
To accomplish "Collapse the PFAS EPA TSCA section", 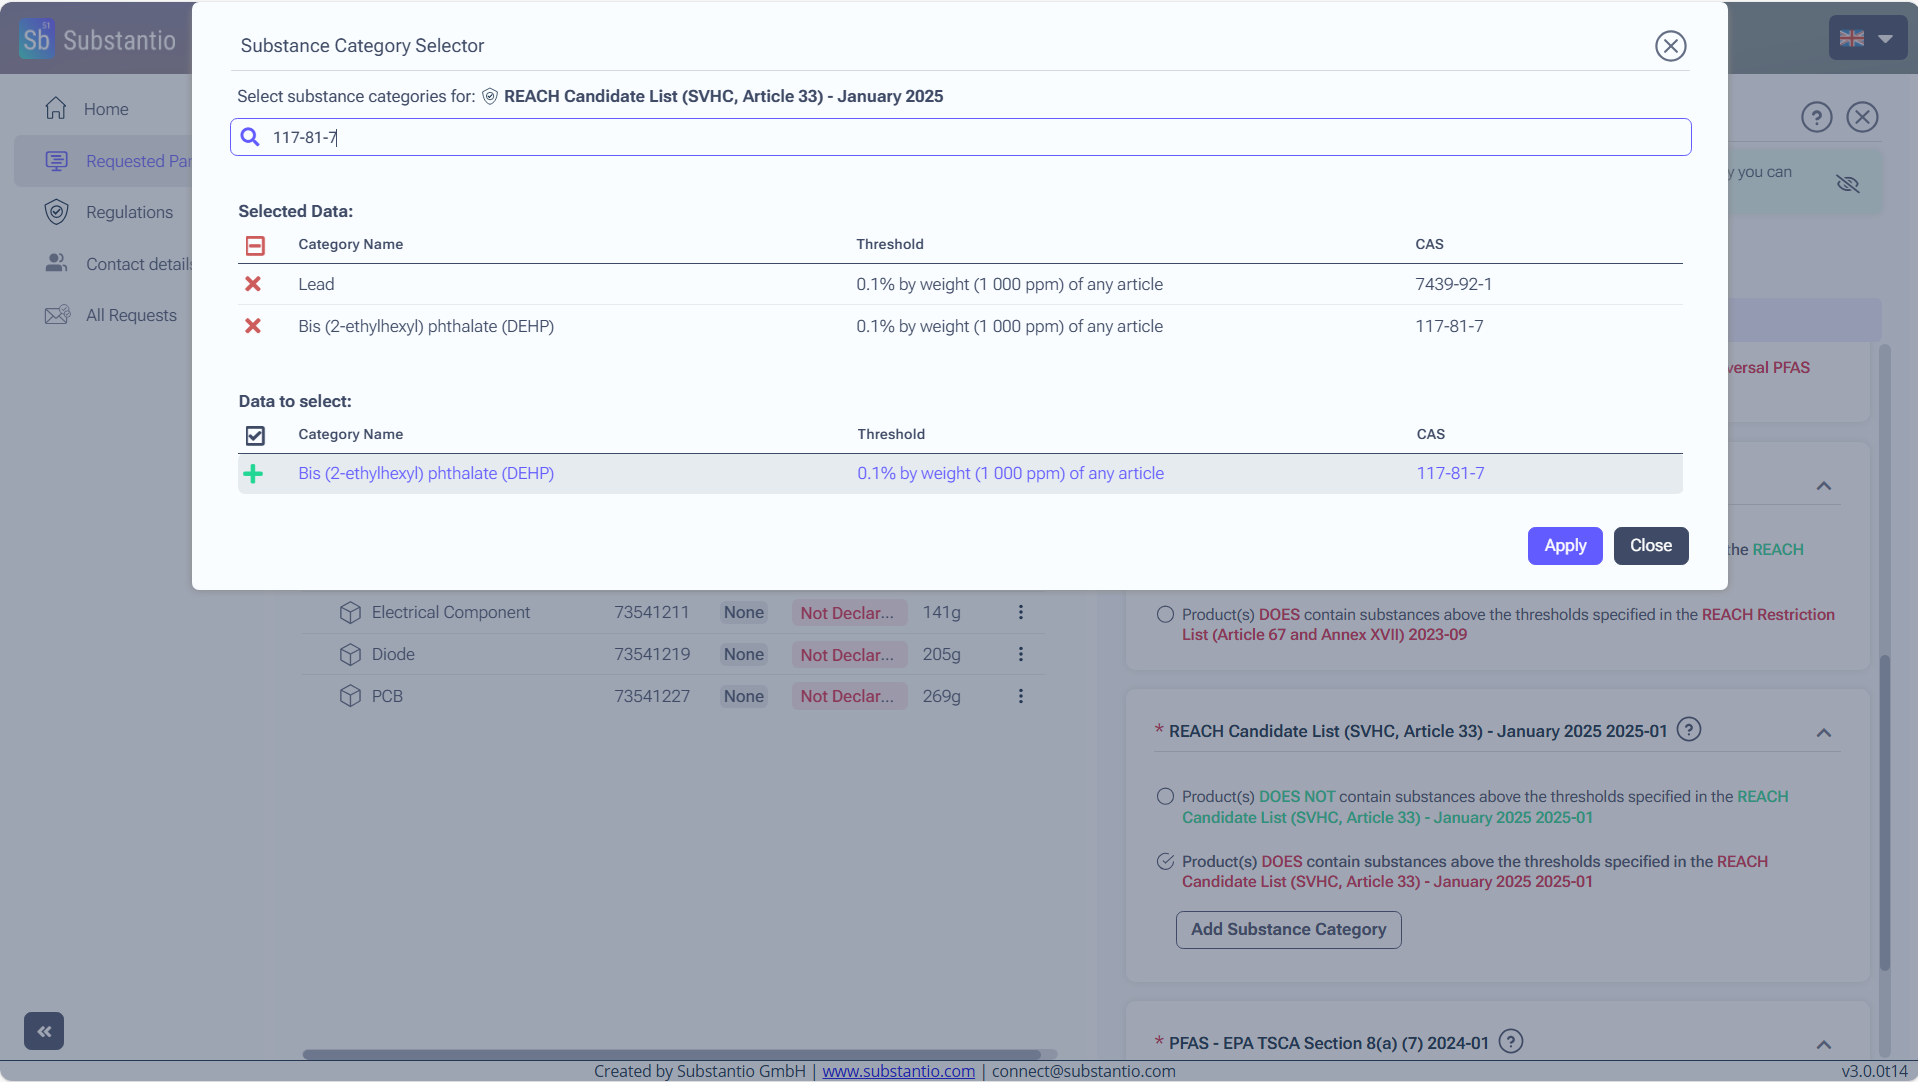I will [1823, 1045].
